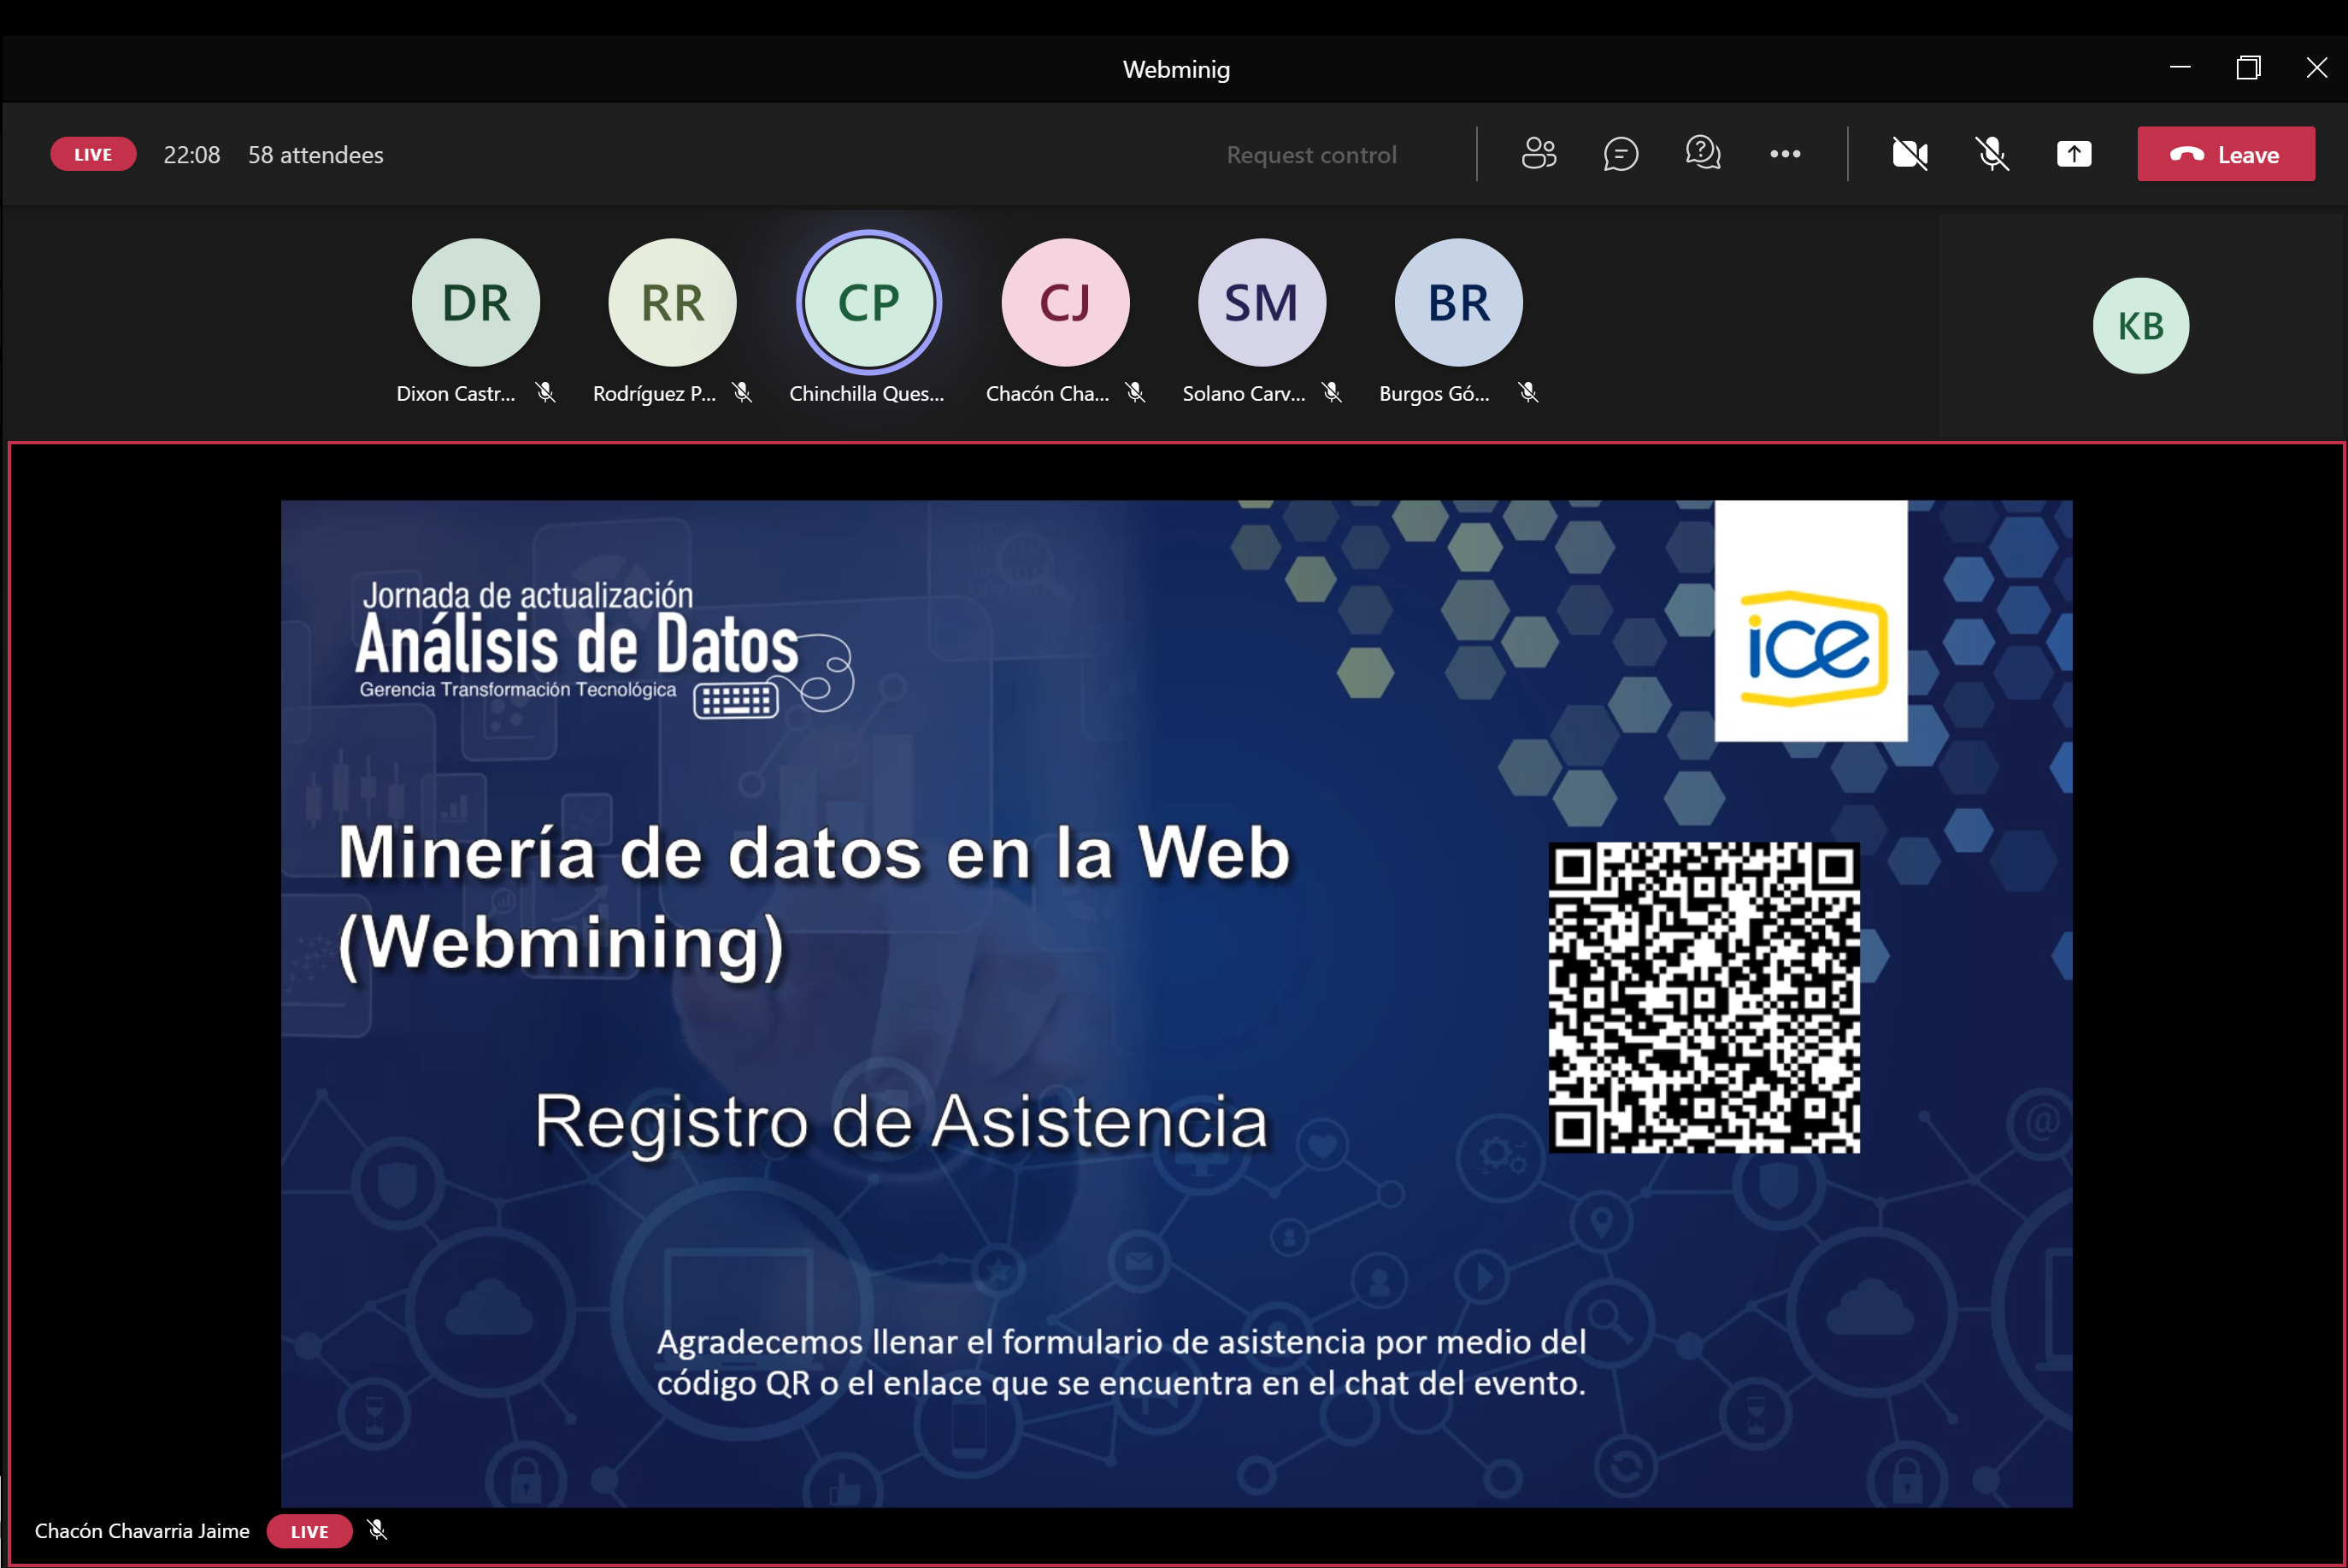Leave the meeting
Screen dimensions: 2348x1568
pos(2225,154)
